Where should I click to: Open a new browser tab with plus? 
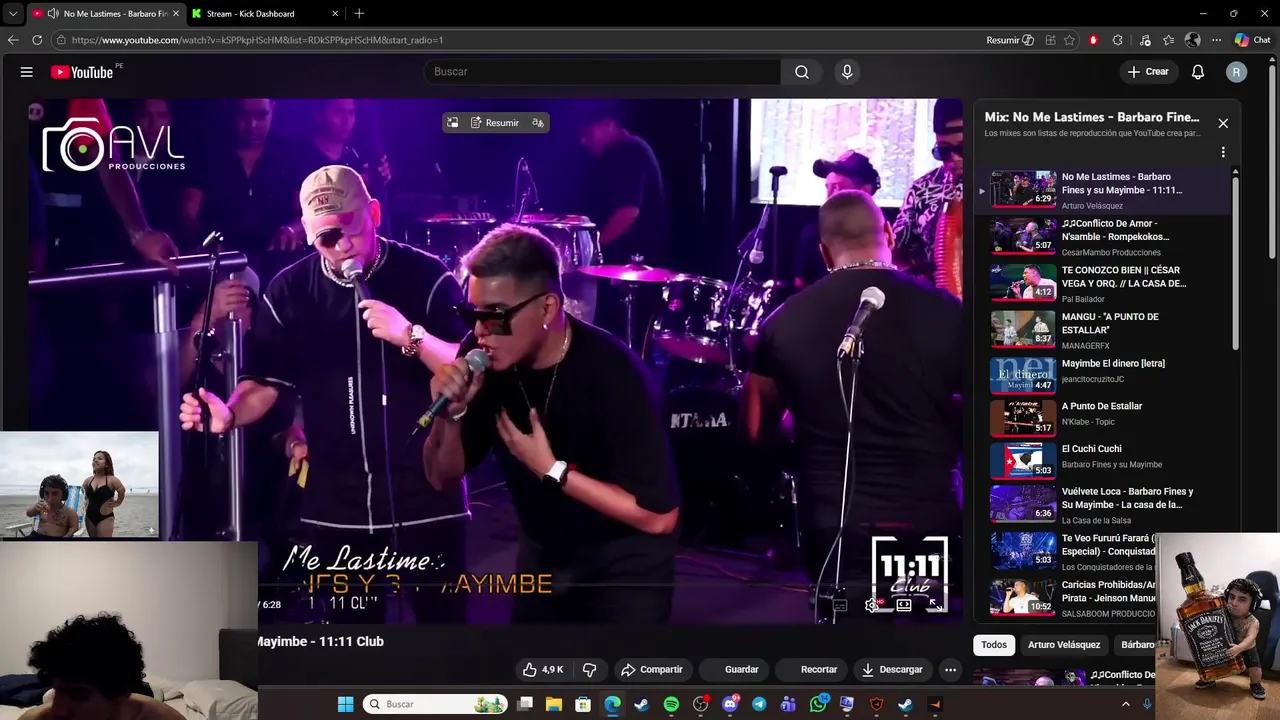[359, 13]
